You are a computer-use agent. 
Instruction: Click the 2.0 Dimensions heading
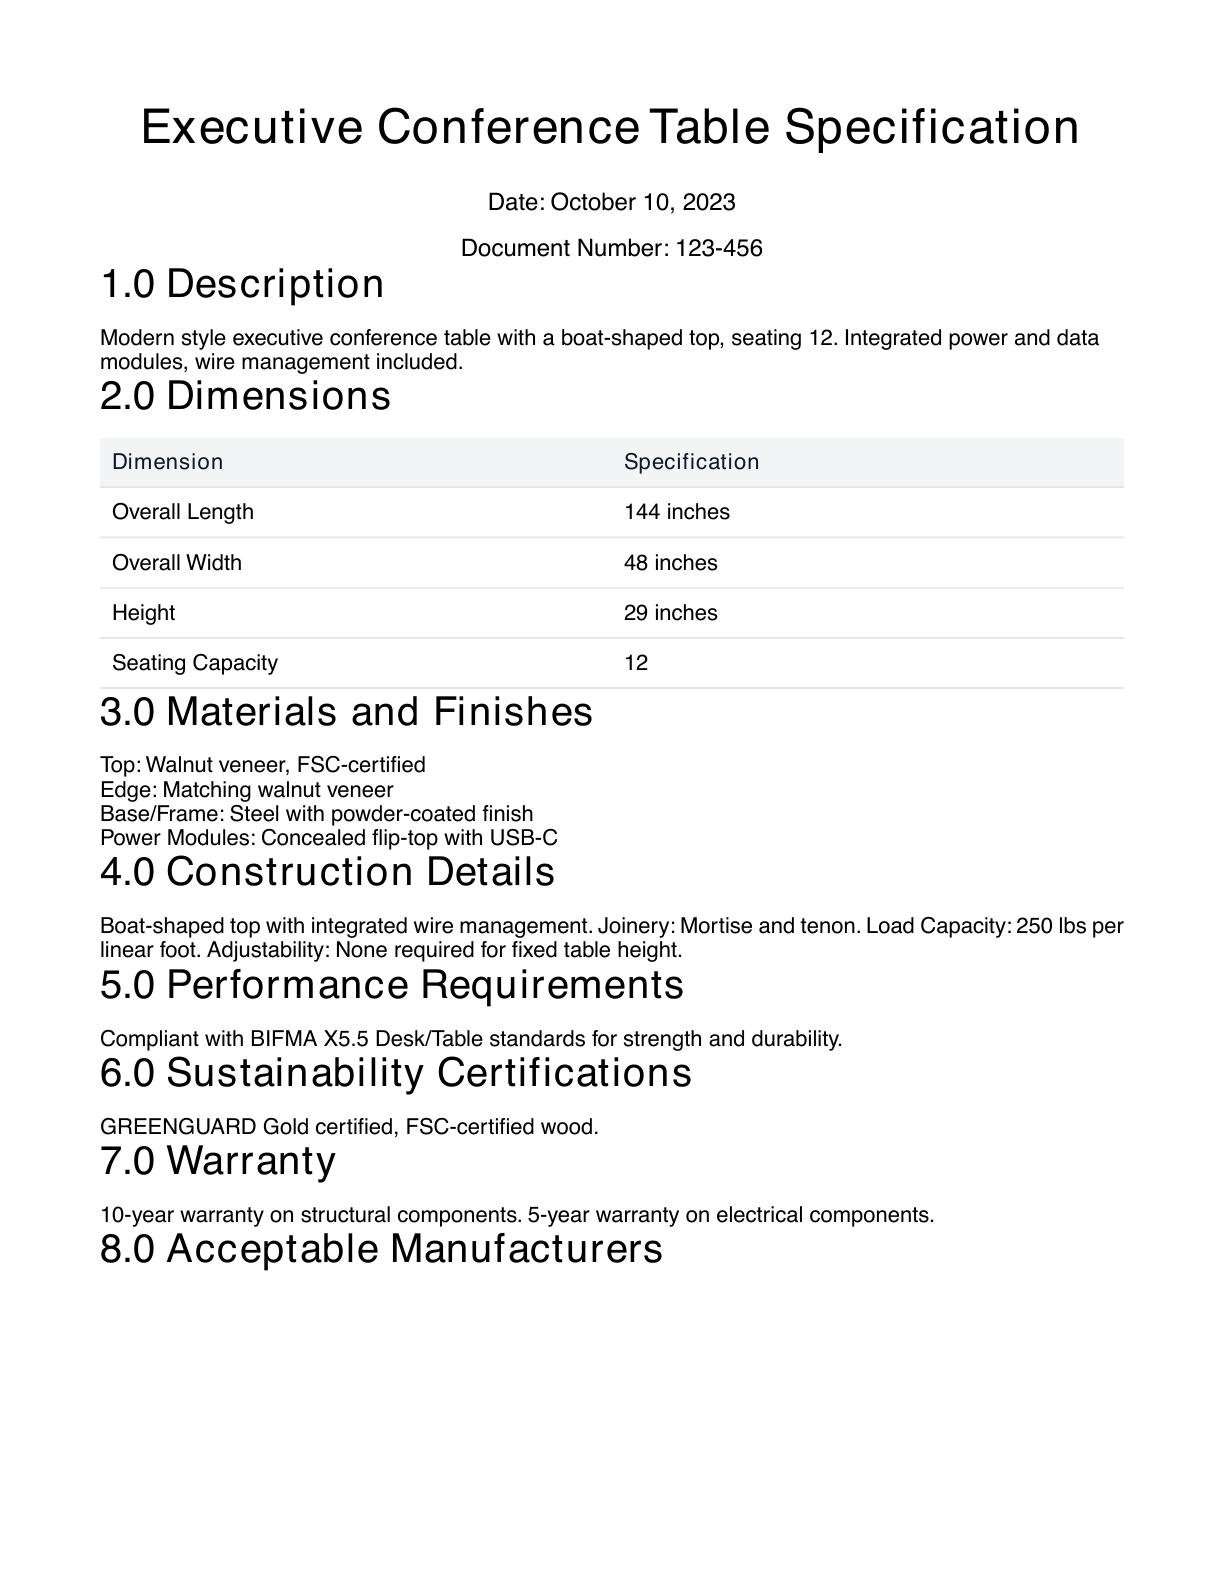245,396
